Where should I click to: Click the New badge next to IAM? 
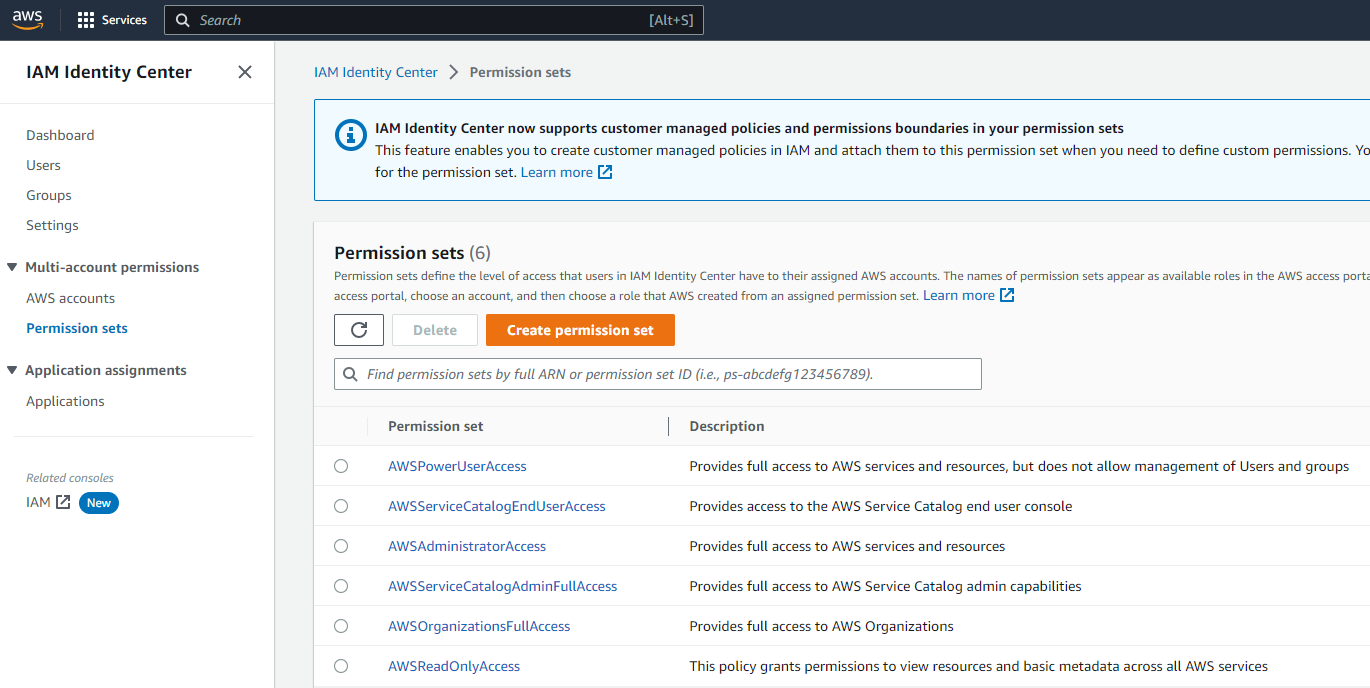pyautogui.click(x=99, y=502)
